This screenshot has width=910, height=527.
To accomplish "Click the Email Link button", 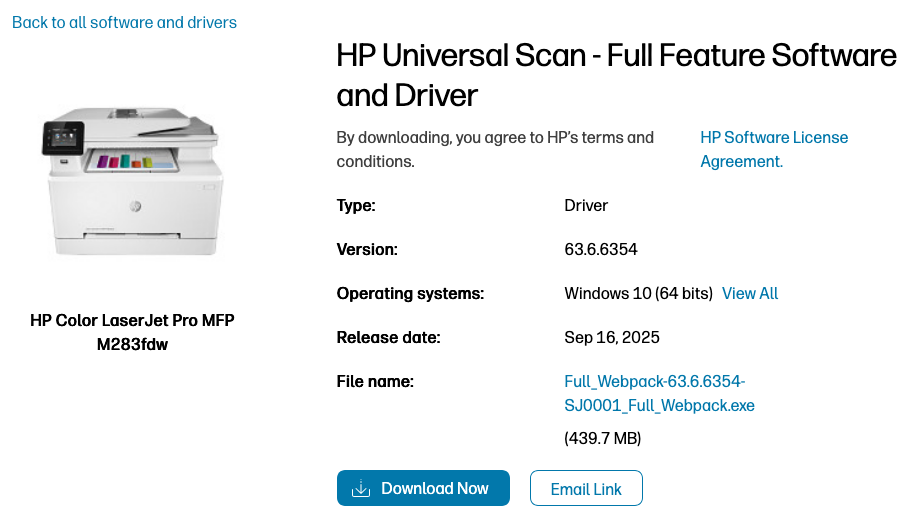I will tap(586, 489).
